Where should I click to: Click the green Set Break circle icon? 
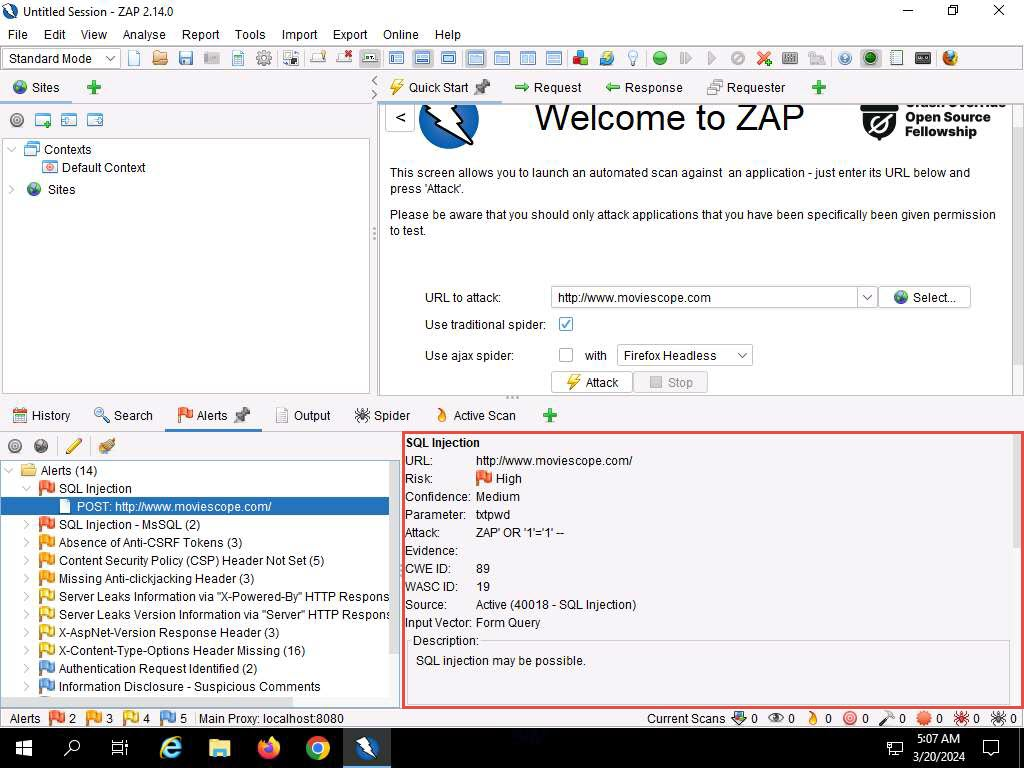659,58
